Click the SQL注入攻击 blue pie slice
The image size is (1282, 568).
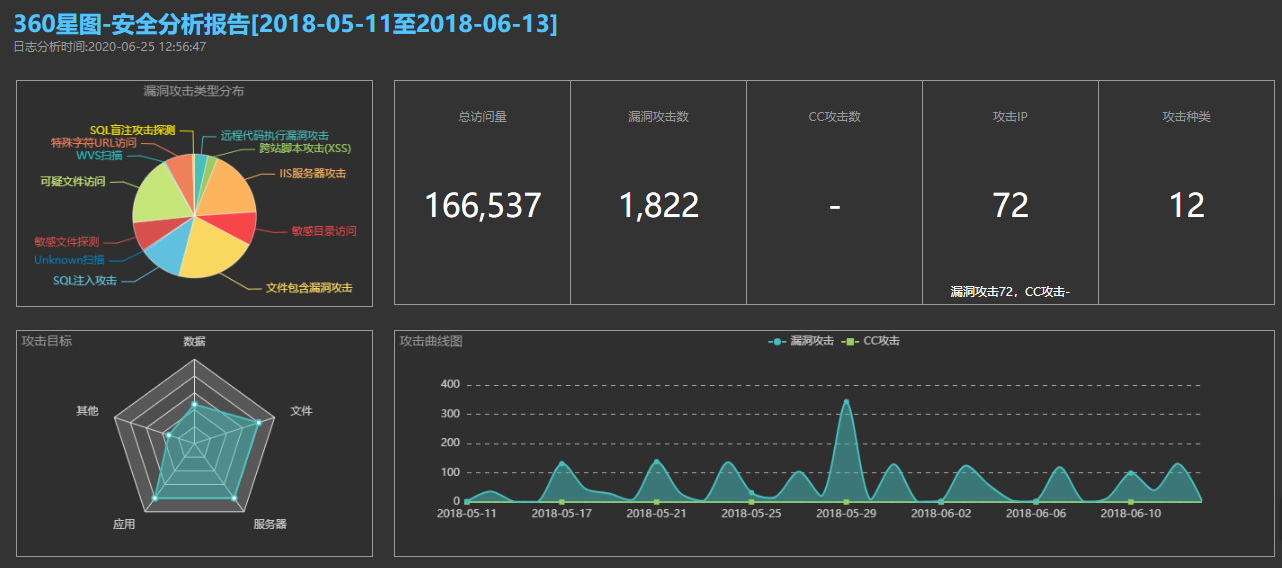[x=165, y=256]
